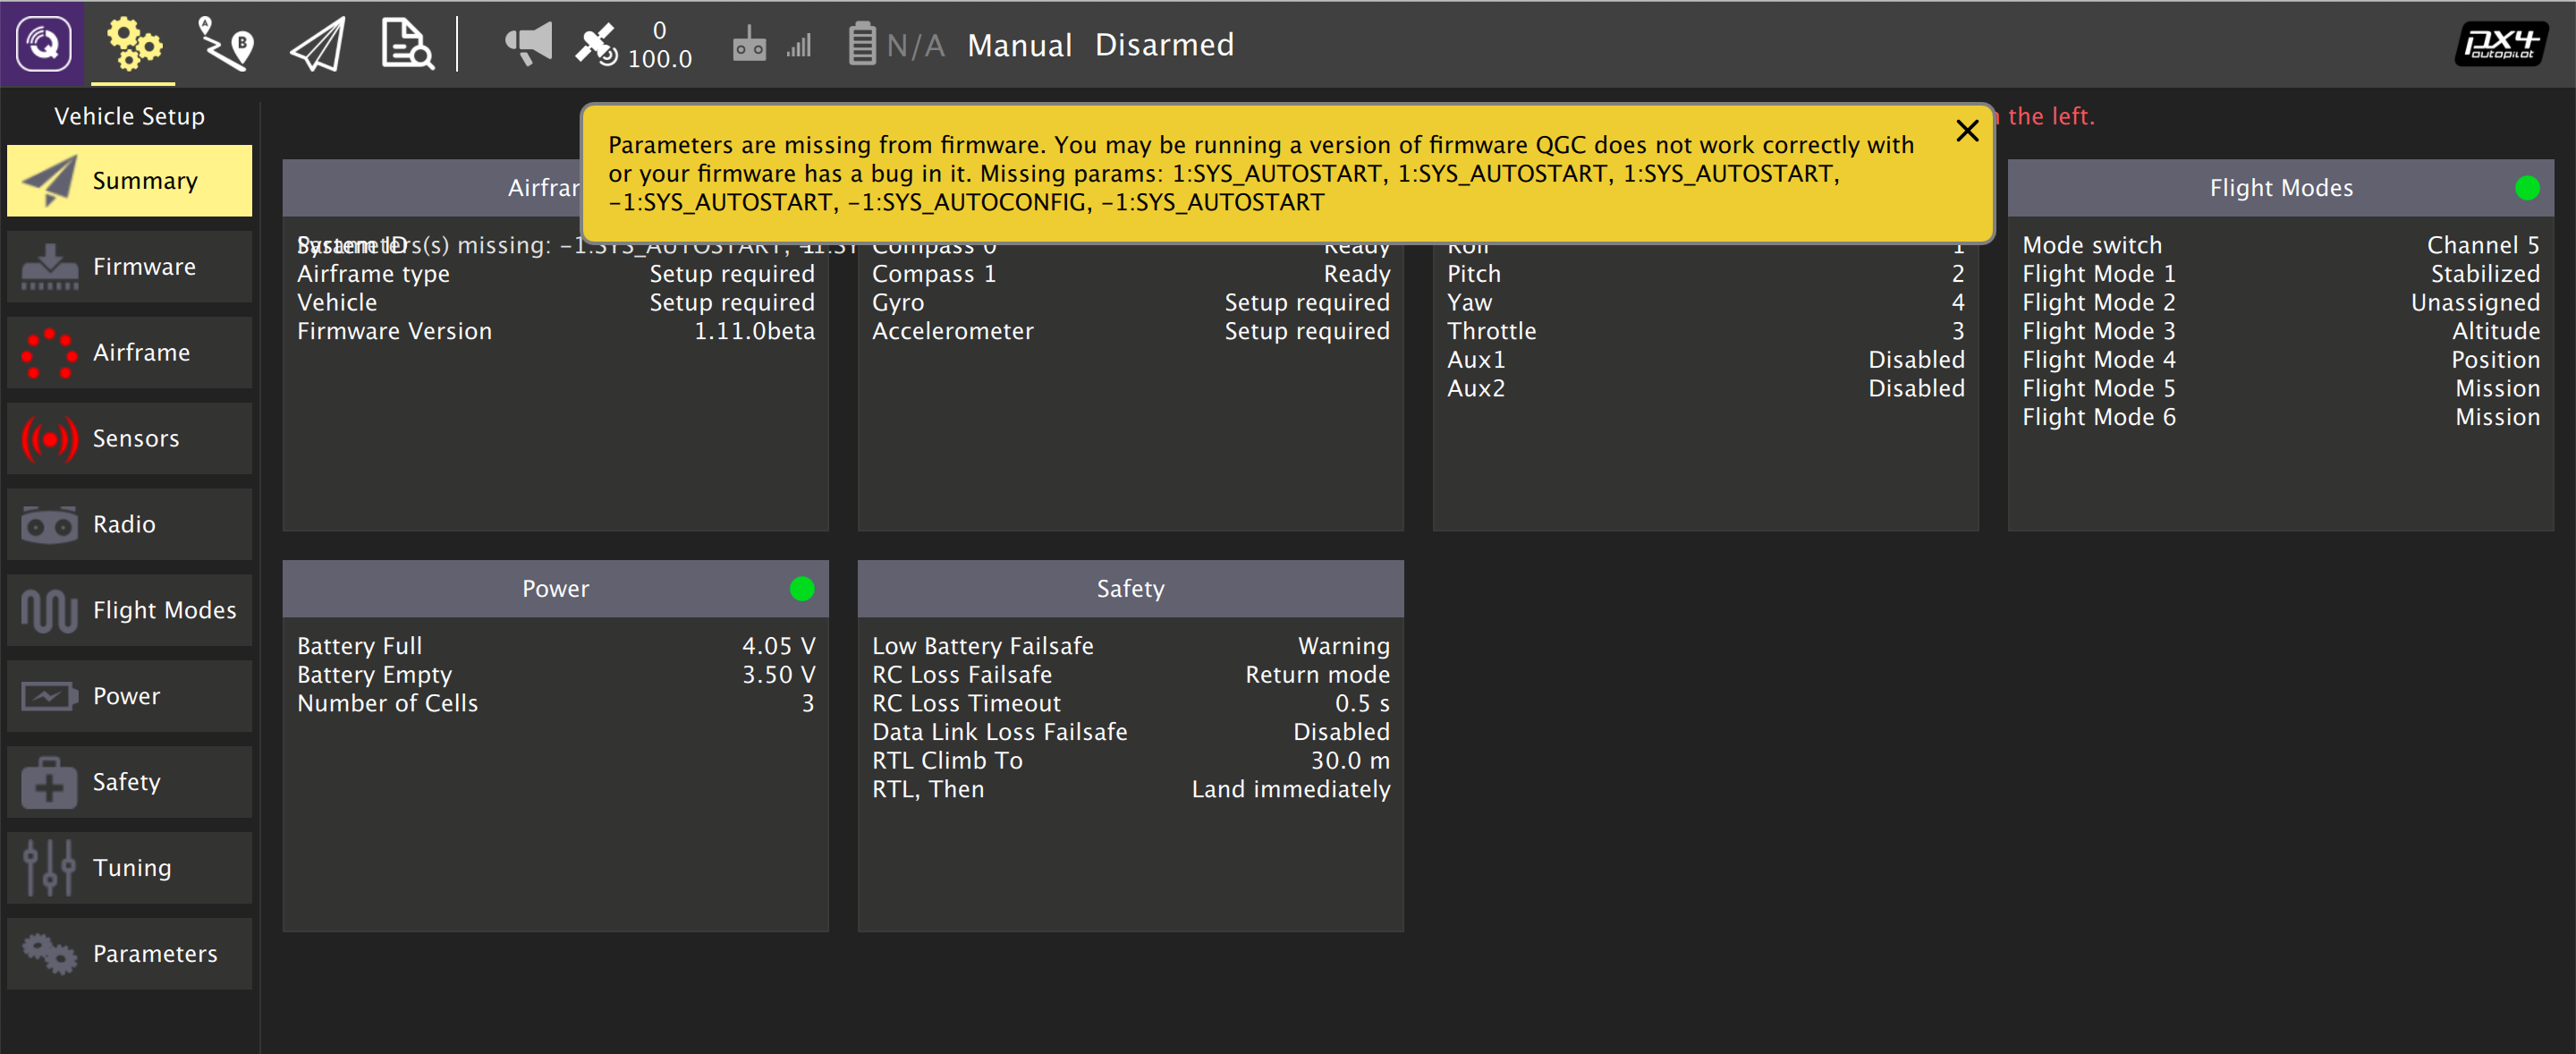Click Disarmed to change arming state

[x=1164, y=44]
